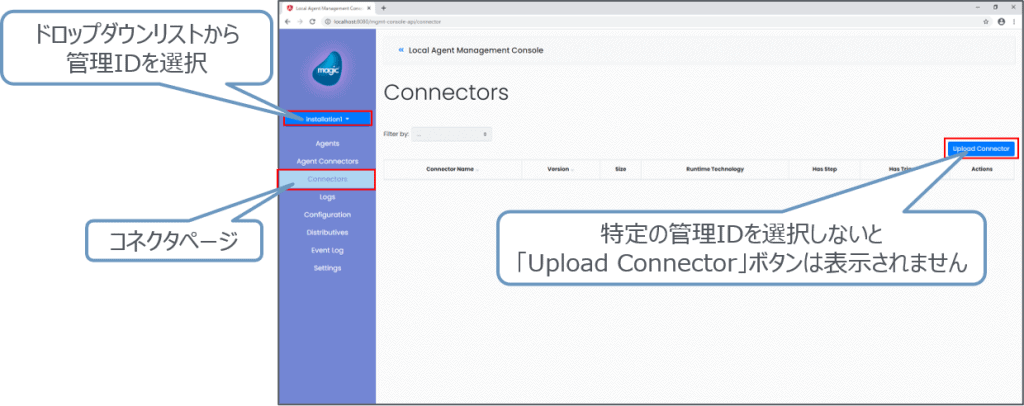Reload the page with the refresh icon
The image size is (1024, 406).
coord(310,20)
